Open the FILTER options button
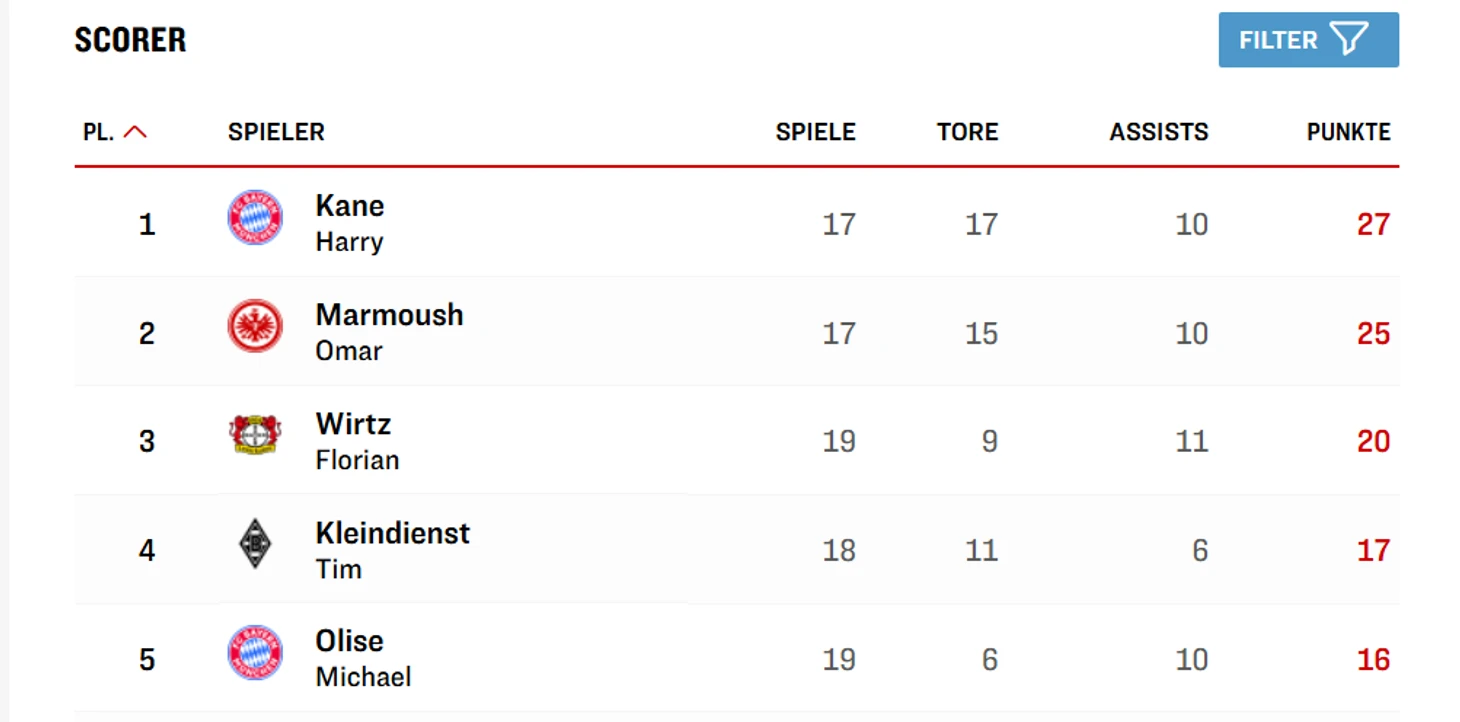This screenshot has height=722, width=1460. click(1307, 40)
